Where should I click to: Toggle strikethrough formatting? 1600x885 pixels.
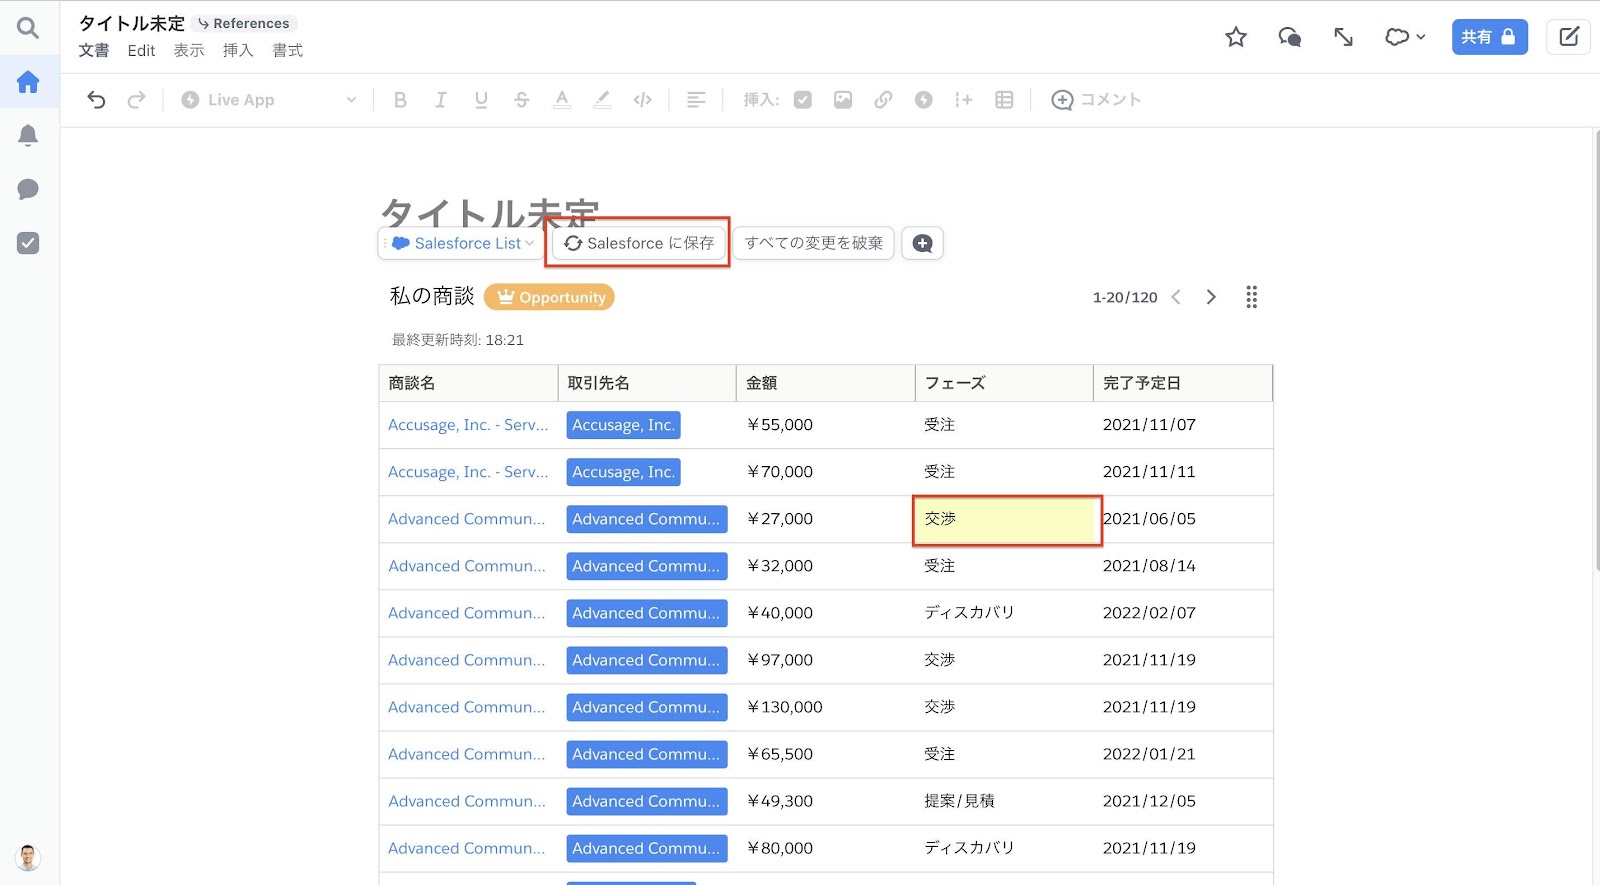tap(521, 100)
